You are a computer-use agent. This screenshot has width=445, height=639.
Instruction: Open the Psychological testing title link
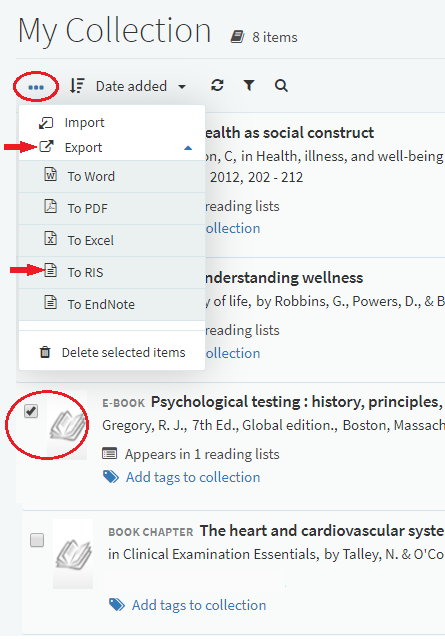297,402
